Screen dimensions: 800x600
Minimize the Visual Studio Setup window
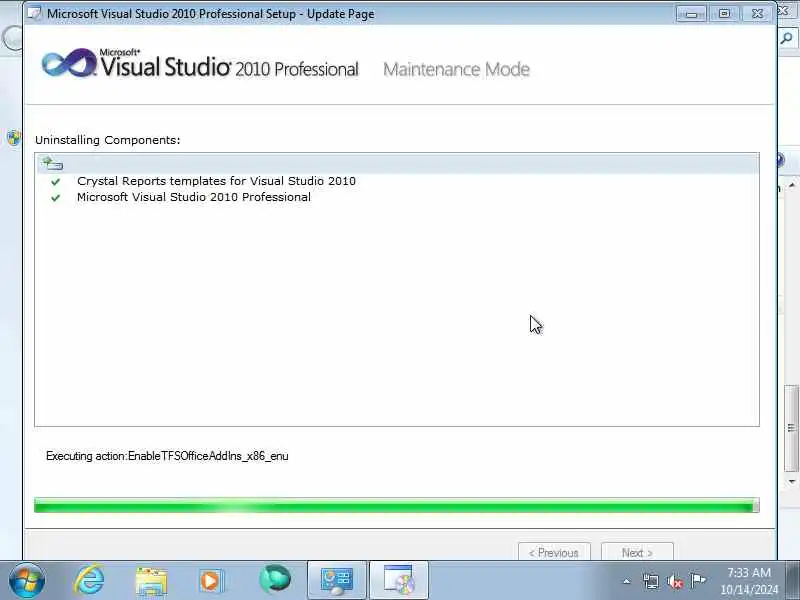pyautogui.click(x=691, y=14)
